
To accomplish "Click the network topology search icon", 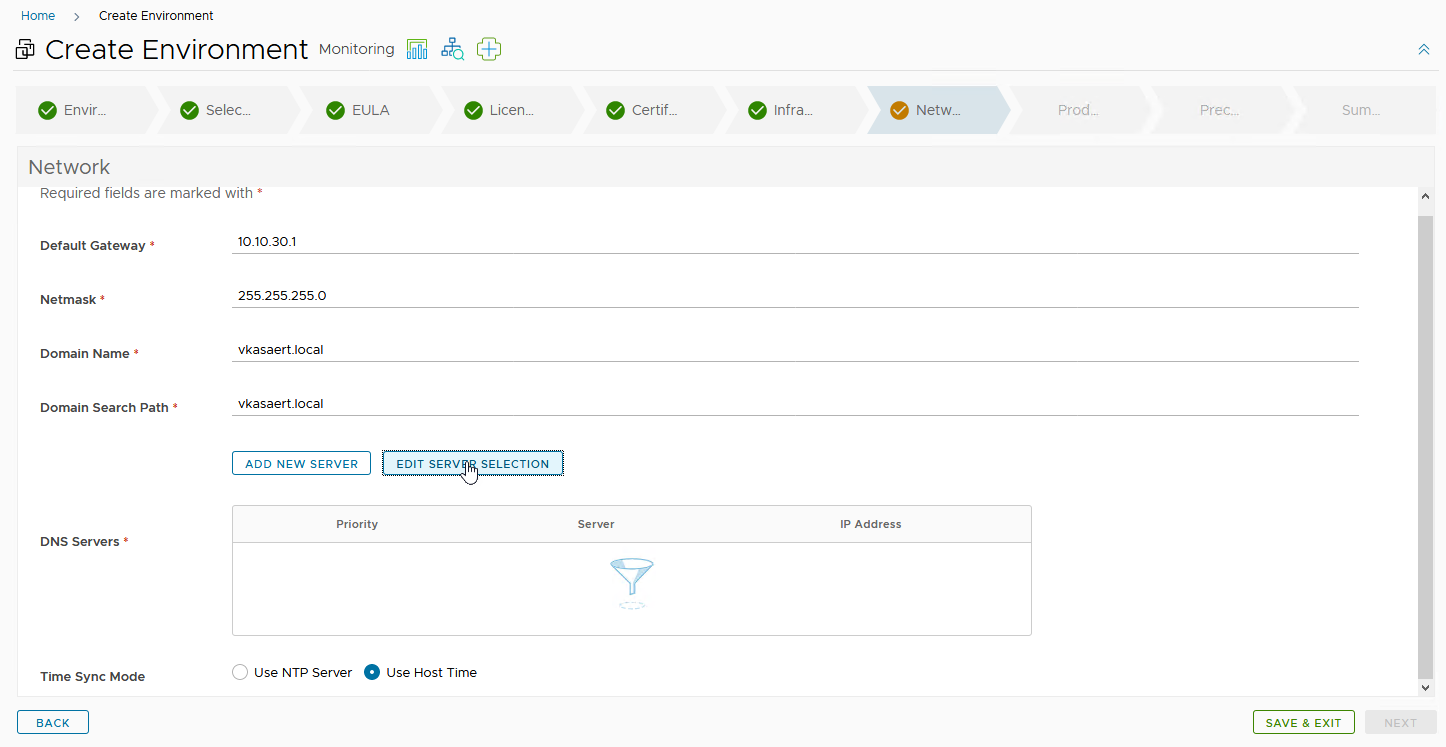I will [x=453, y=49].
